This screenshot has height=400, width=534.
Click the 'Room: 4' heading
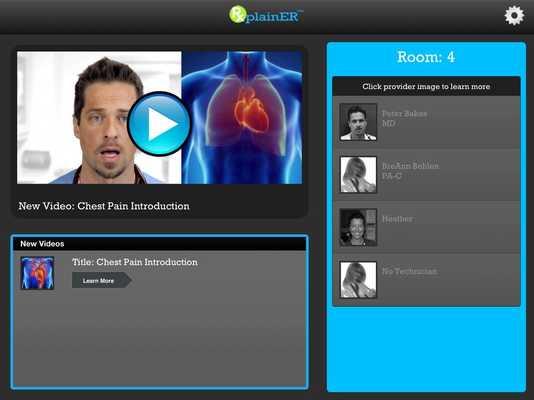pyautogui.click(x=426, y=57)
